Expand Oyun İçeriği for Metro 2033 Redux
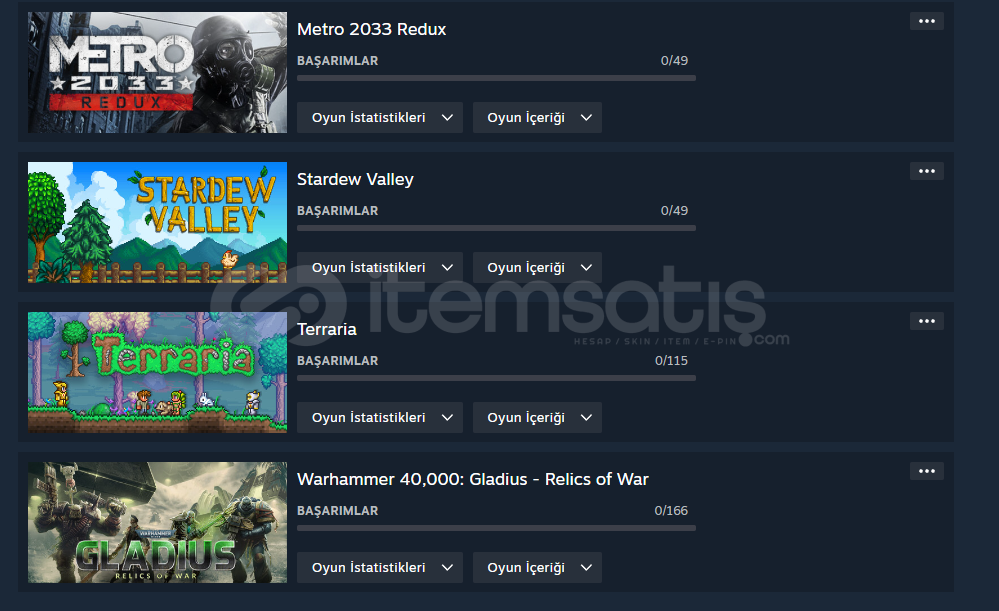This screenshot has width=999, height=611. tap(537, 118)
